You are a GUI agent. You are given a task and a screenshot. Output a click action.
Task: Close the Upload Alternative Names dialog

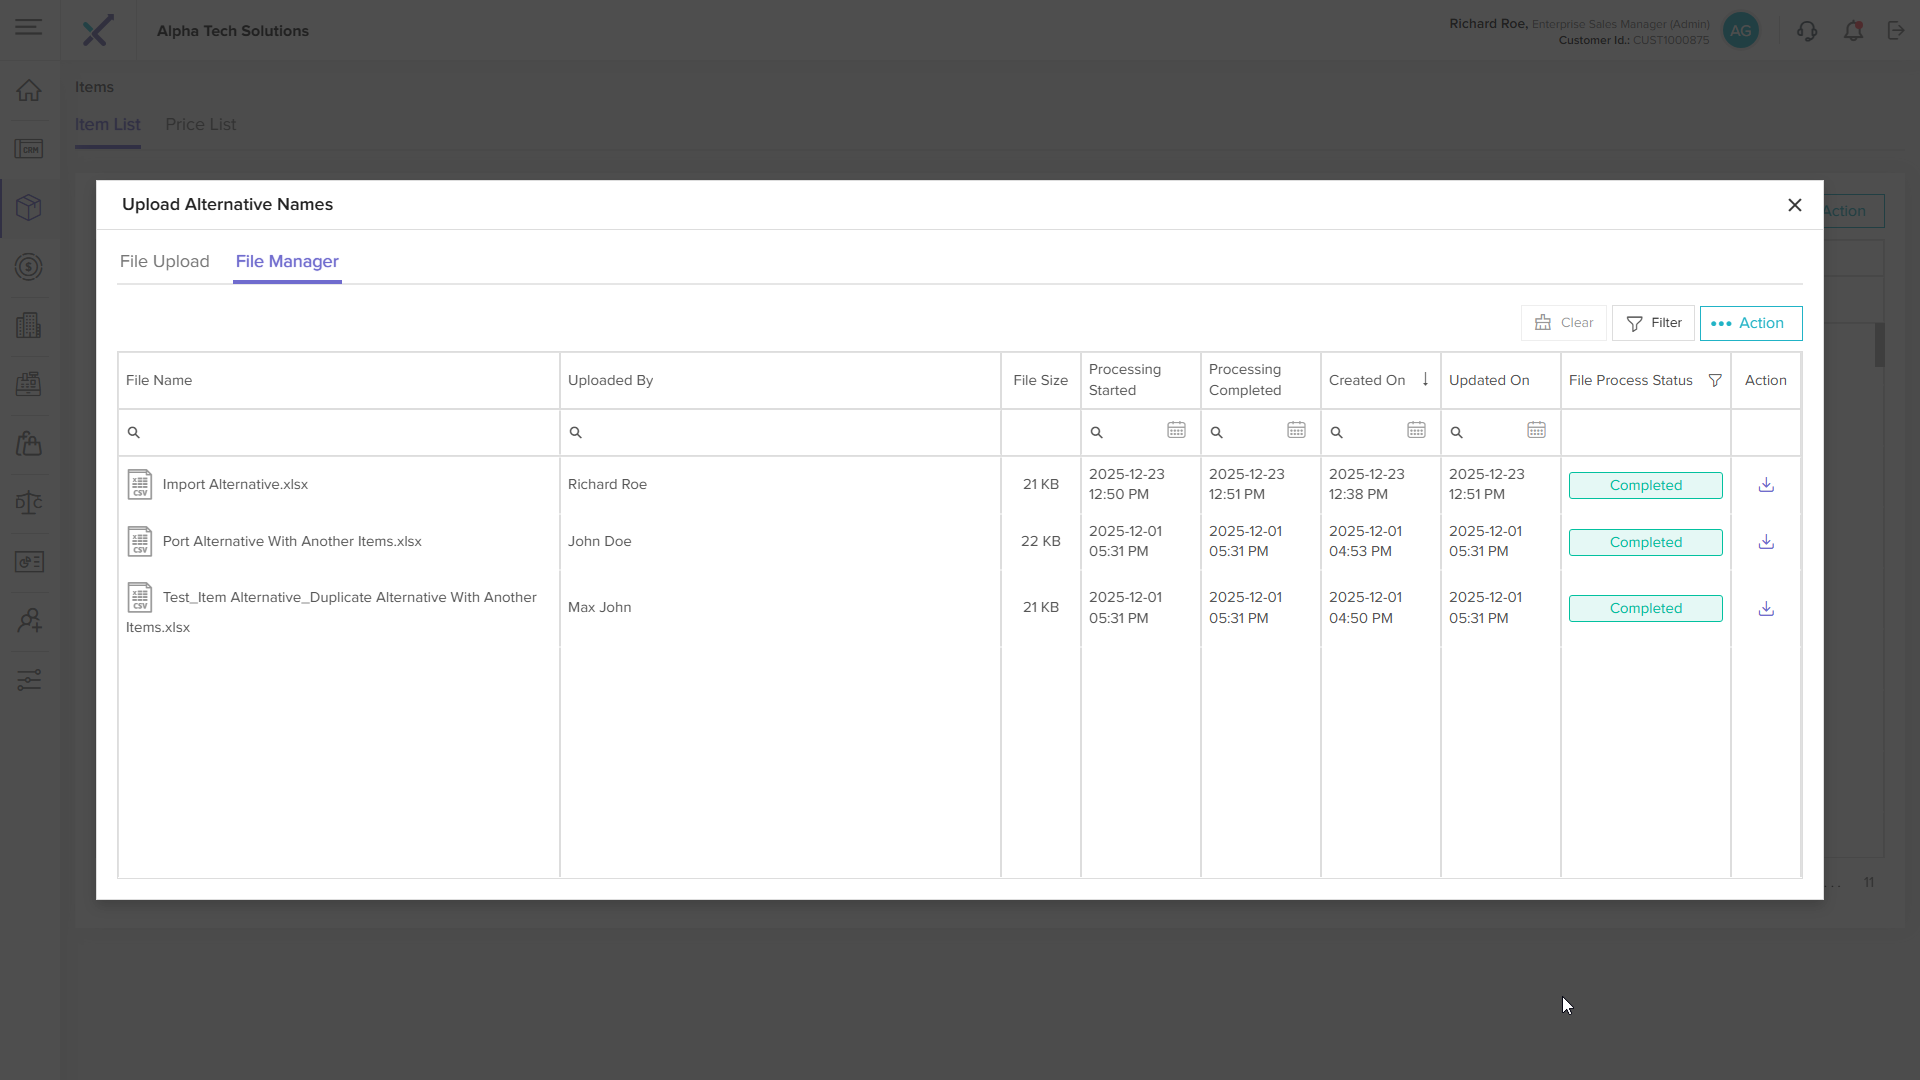click(x=1794, y=205)
